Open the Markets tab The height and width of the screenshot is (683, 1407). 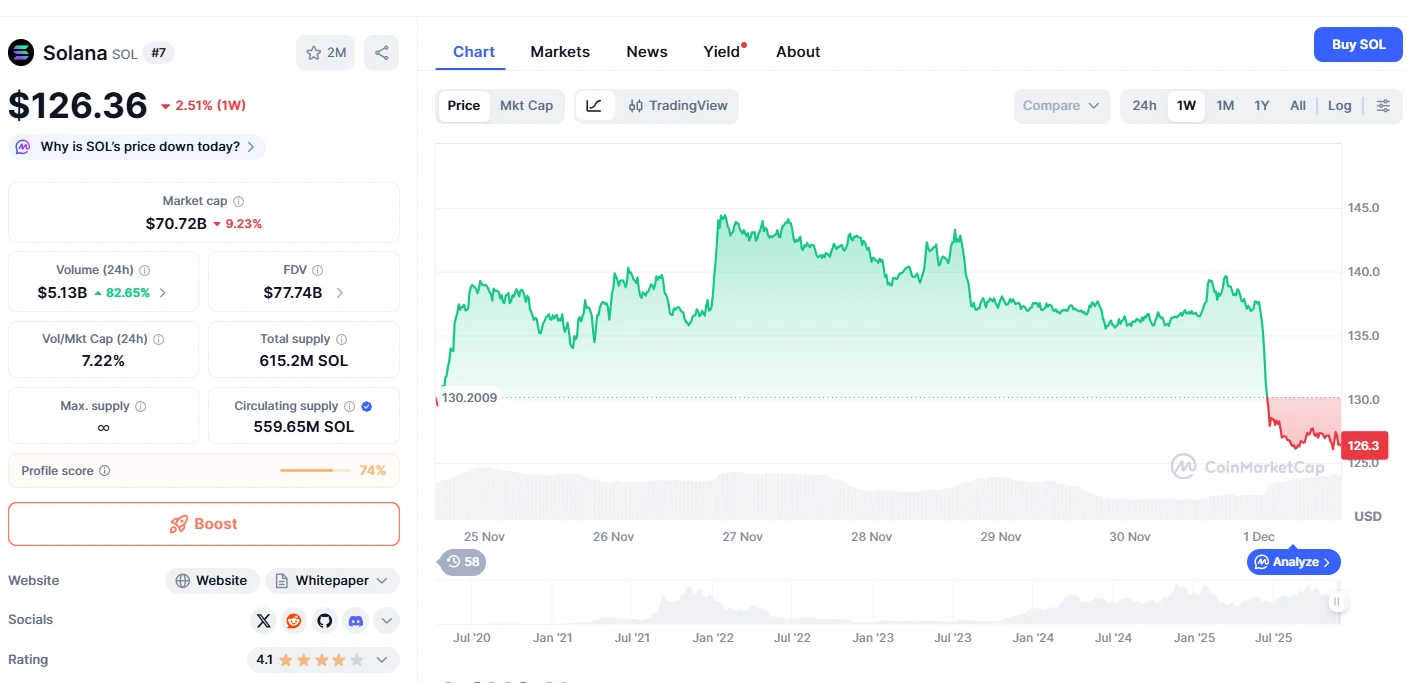560,52
